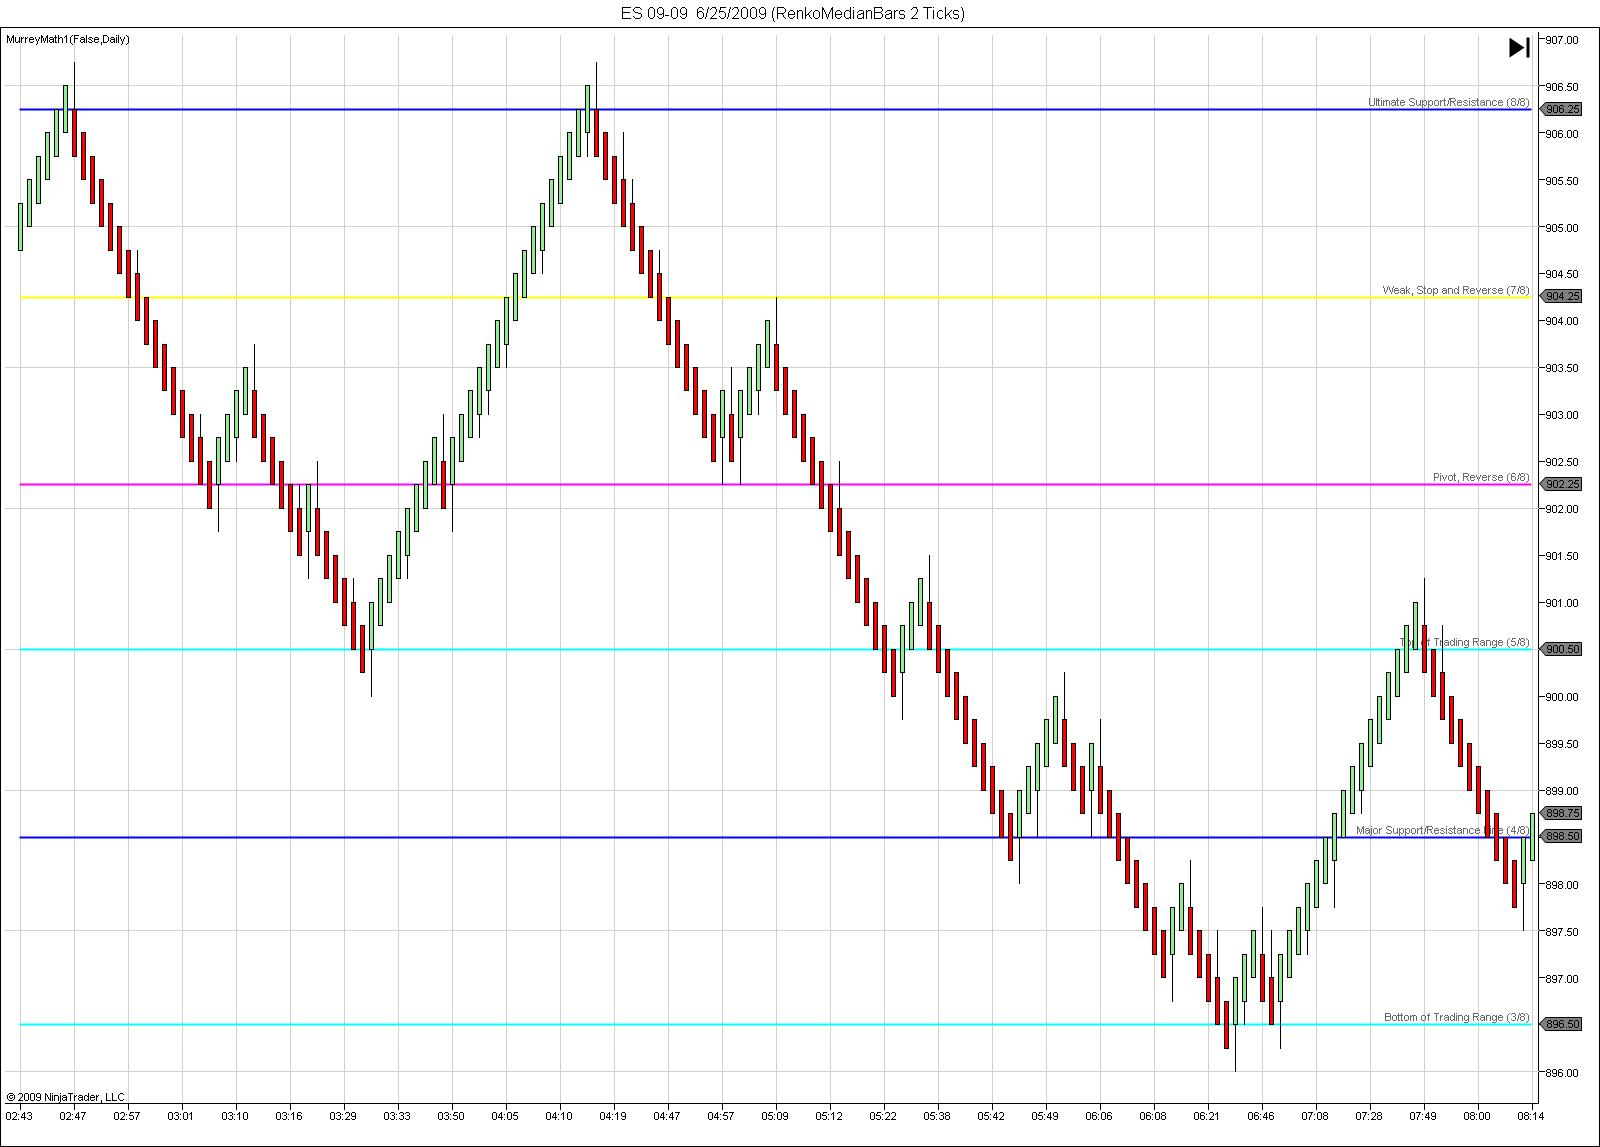Click the 907.00 price axis label
The image size is (1600, 1147).
[x=1562, y=40]
